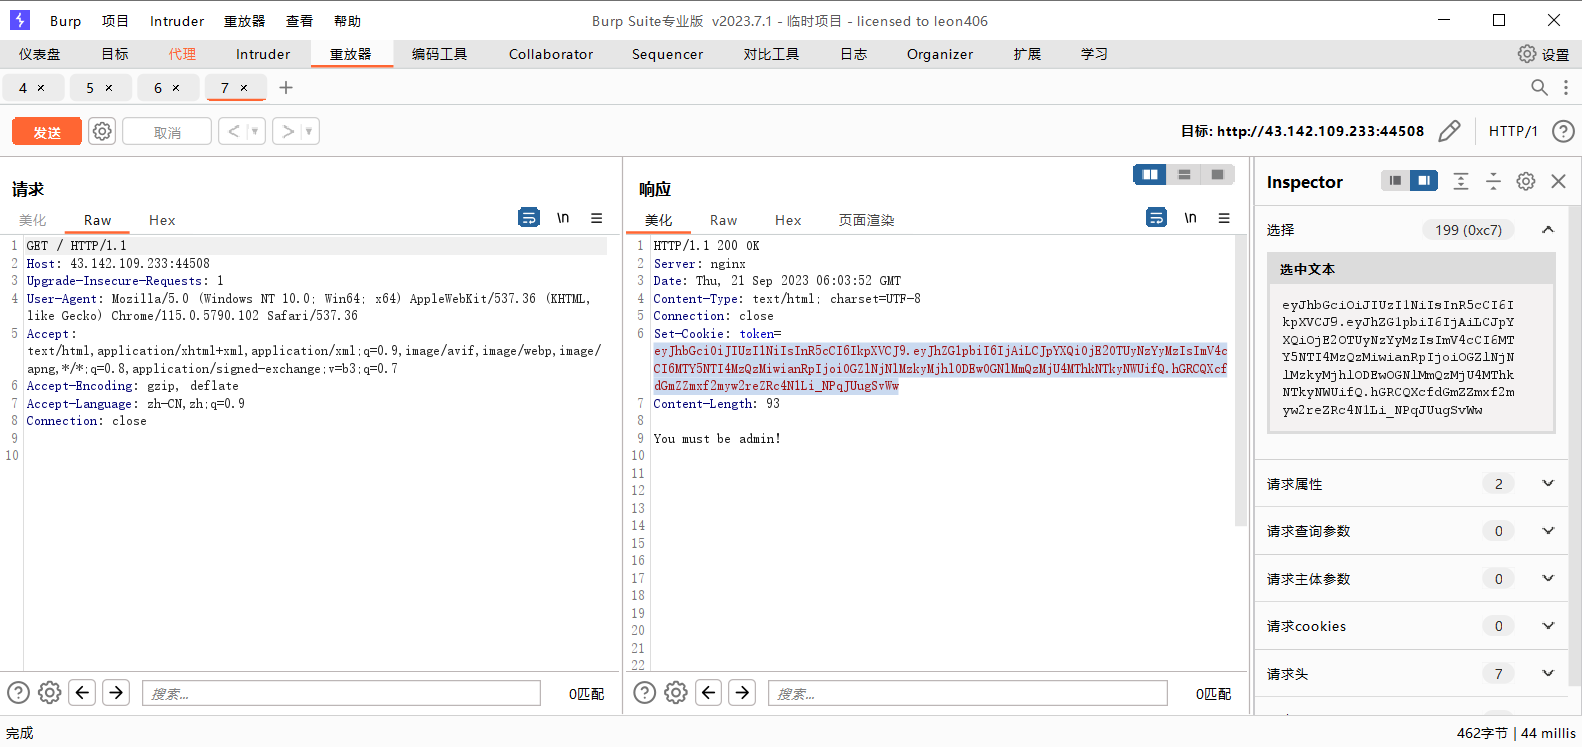Expand the 请求主体参数 section
The image size is (1582, 747).
click(1548, 579)
